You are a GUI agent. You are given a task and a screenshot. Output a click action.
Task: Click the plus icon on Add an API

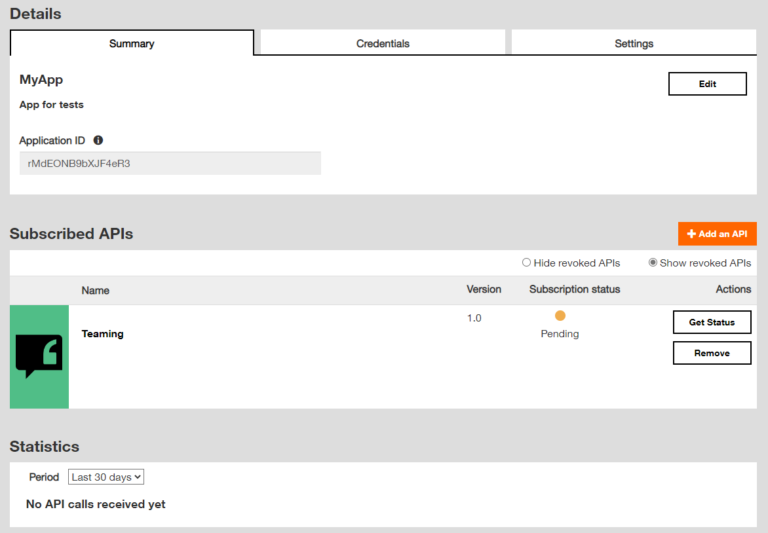point(691,234)
